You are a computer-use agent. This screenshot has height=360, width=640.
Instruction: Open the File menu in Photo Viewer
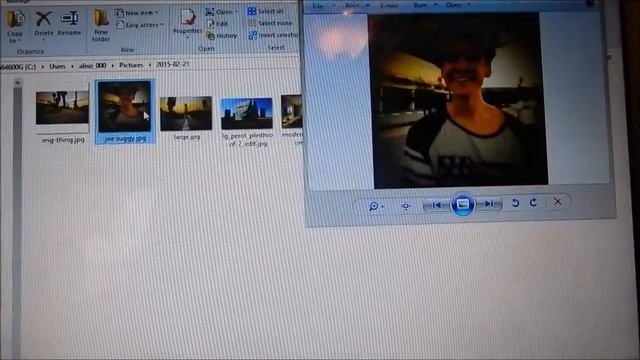(318, 6)
